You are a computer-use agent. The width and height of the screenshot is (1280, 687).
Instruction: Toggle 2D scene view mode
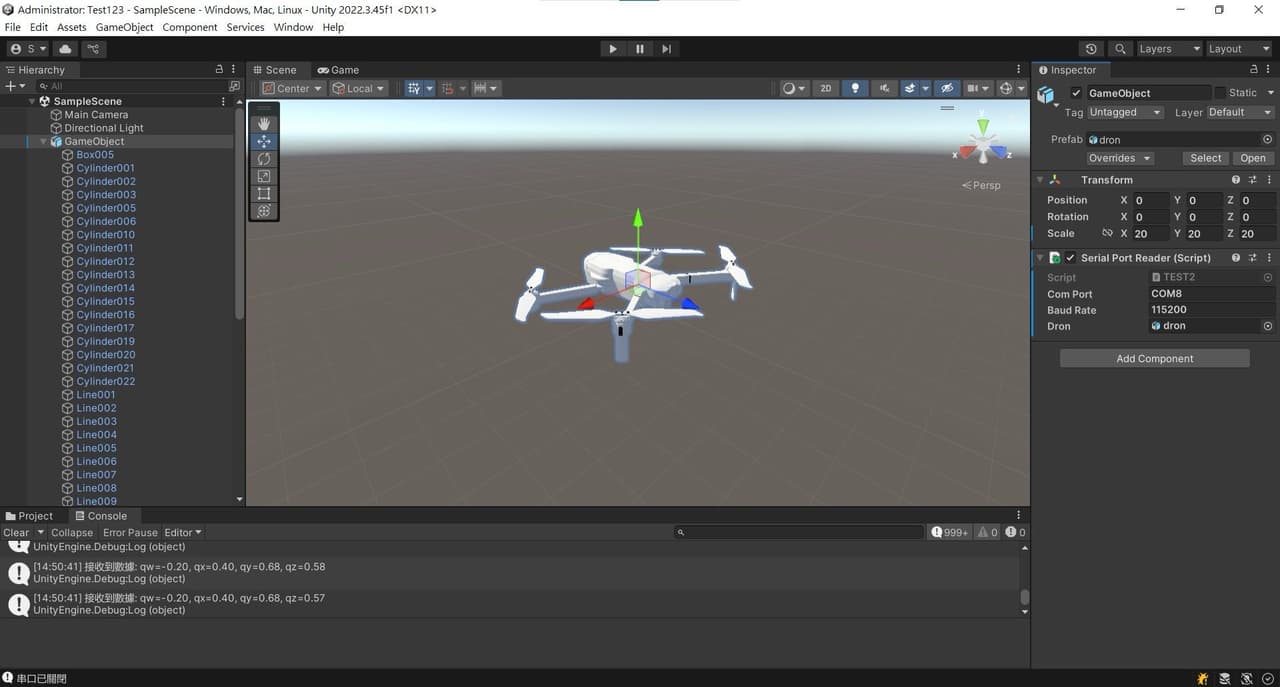825,88
